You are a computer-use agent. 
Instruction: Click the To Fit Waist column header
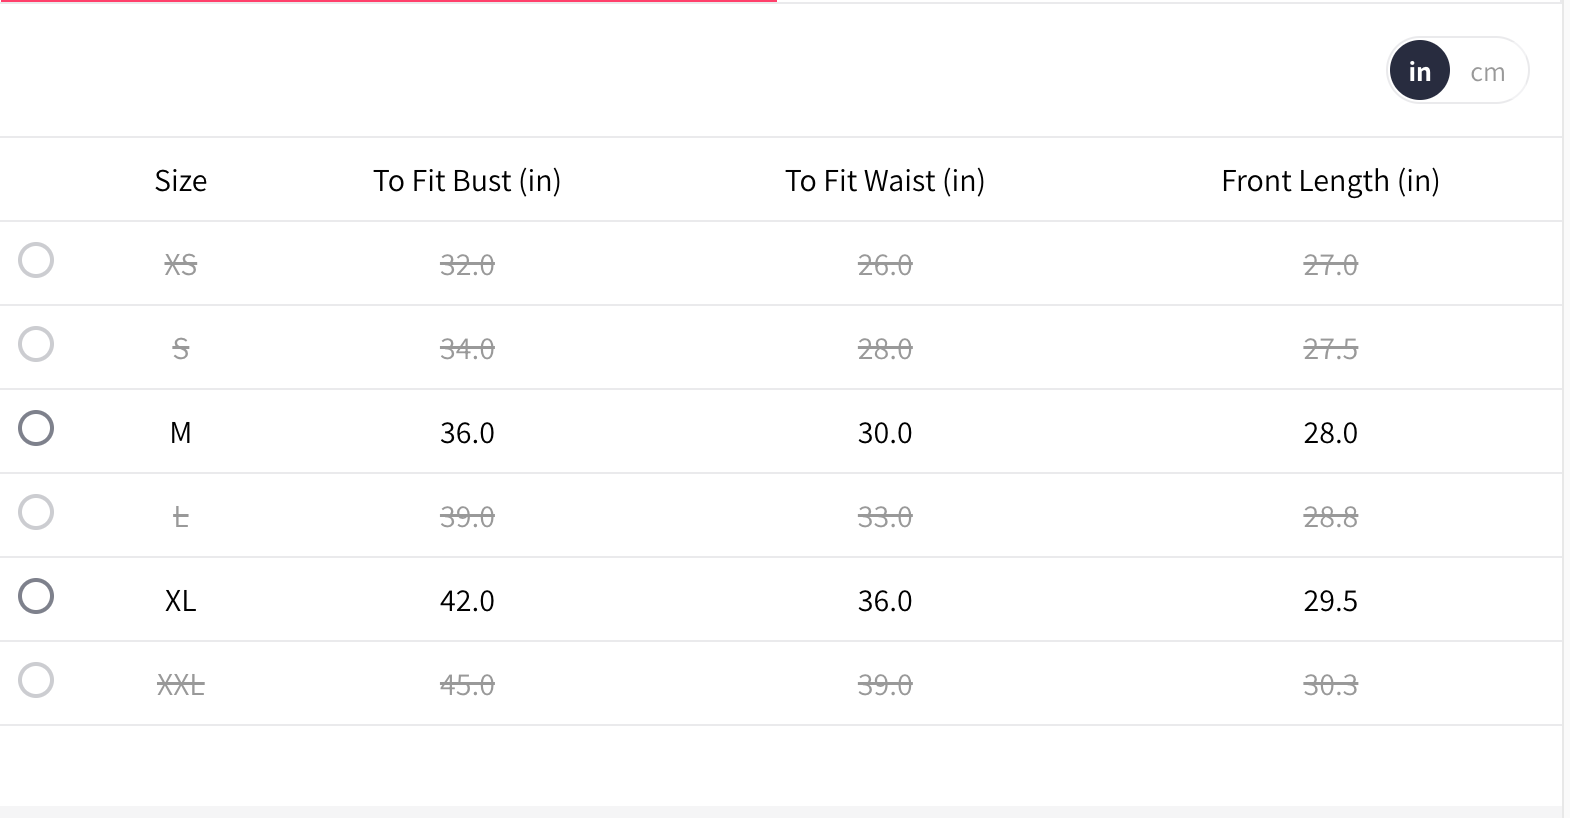pos(885,181)
